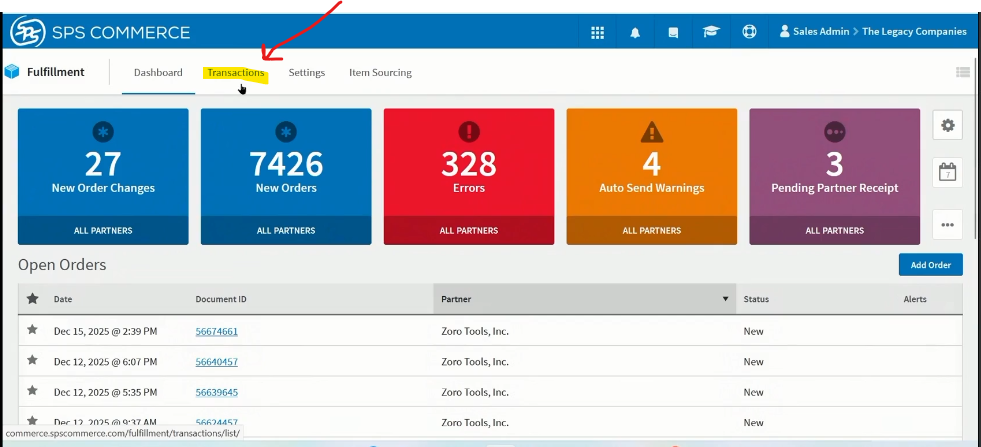The width and height of the screenshot is (981, 447).
Task: Open document 56639645 link
Action: 216,393
